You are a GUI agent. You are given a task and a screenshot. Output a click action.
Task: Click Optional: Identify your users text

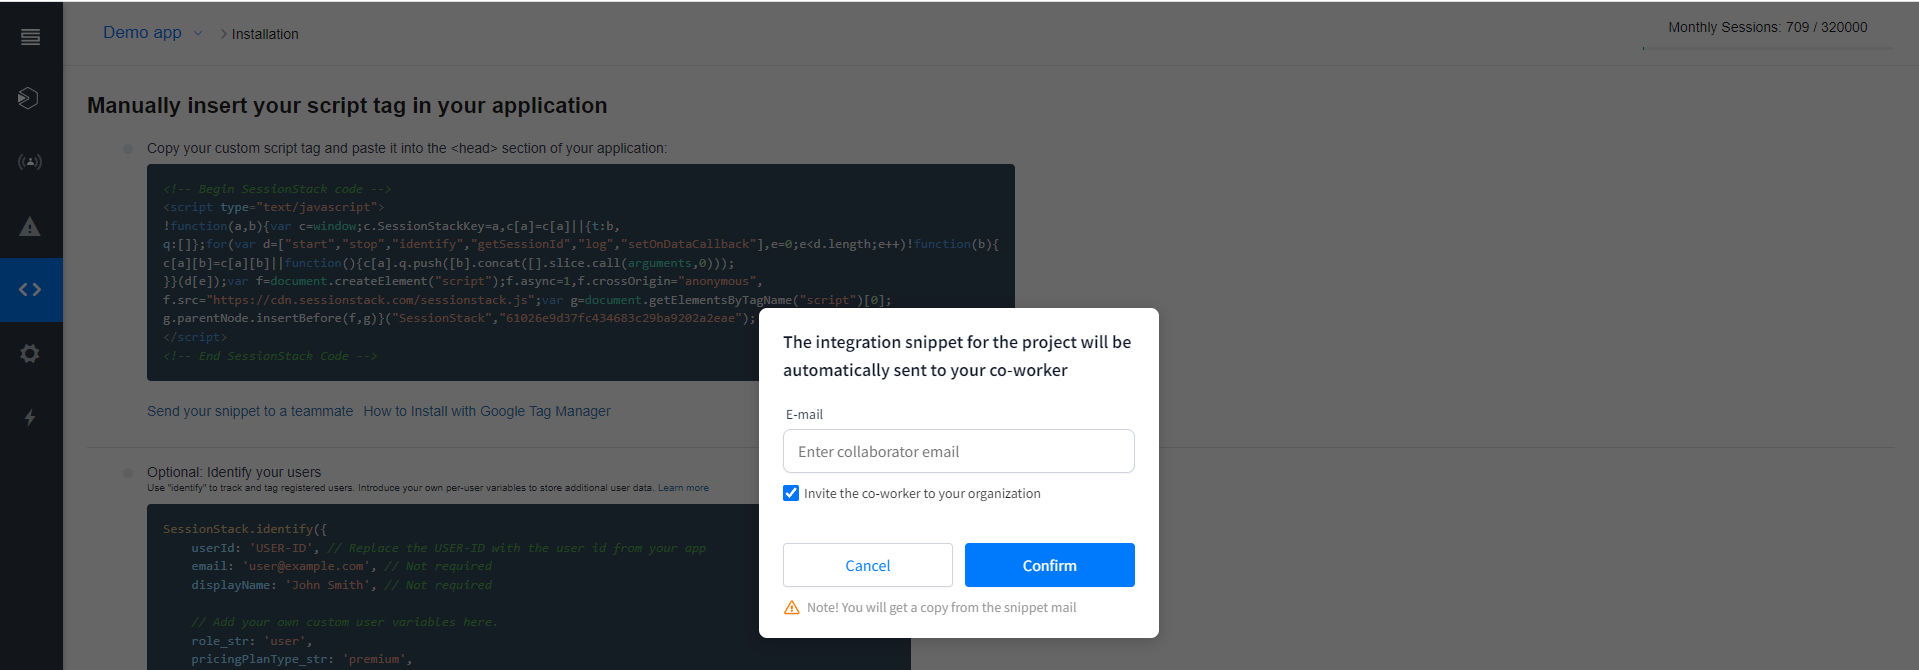click(x=234, y=472)
